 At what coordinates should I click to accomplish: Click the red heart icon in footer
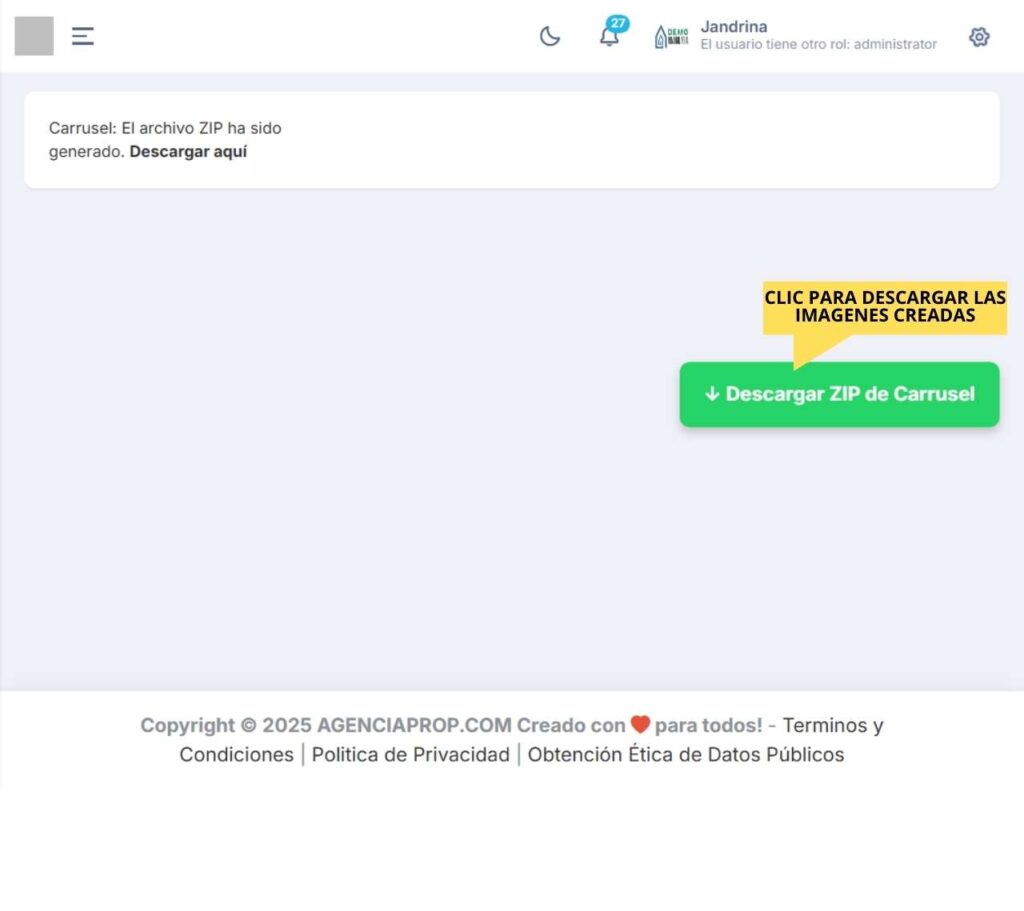pos(640,725)
